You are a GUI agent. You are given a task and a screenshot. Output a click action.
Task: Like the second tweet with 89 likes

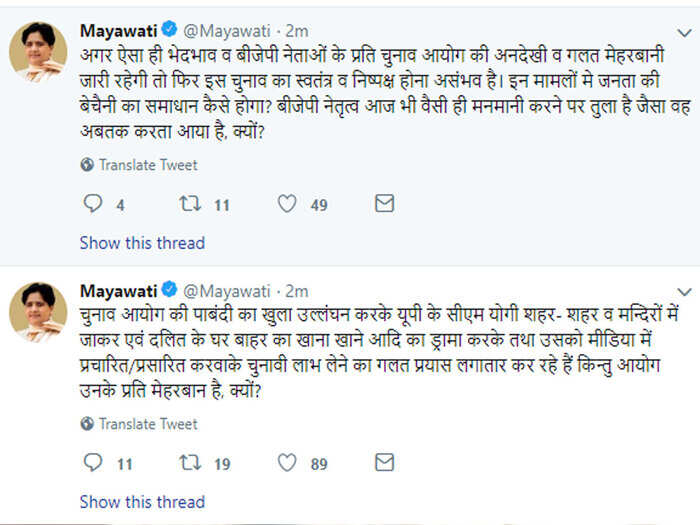pos(287,462)
